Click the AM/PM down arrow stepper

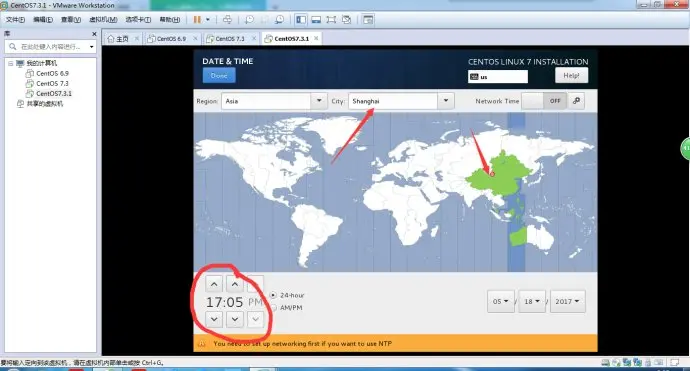coord(256,319)
